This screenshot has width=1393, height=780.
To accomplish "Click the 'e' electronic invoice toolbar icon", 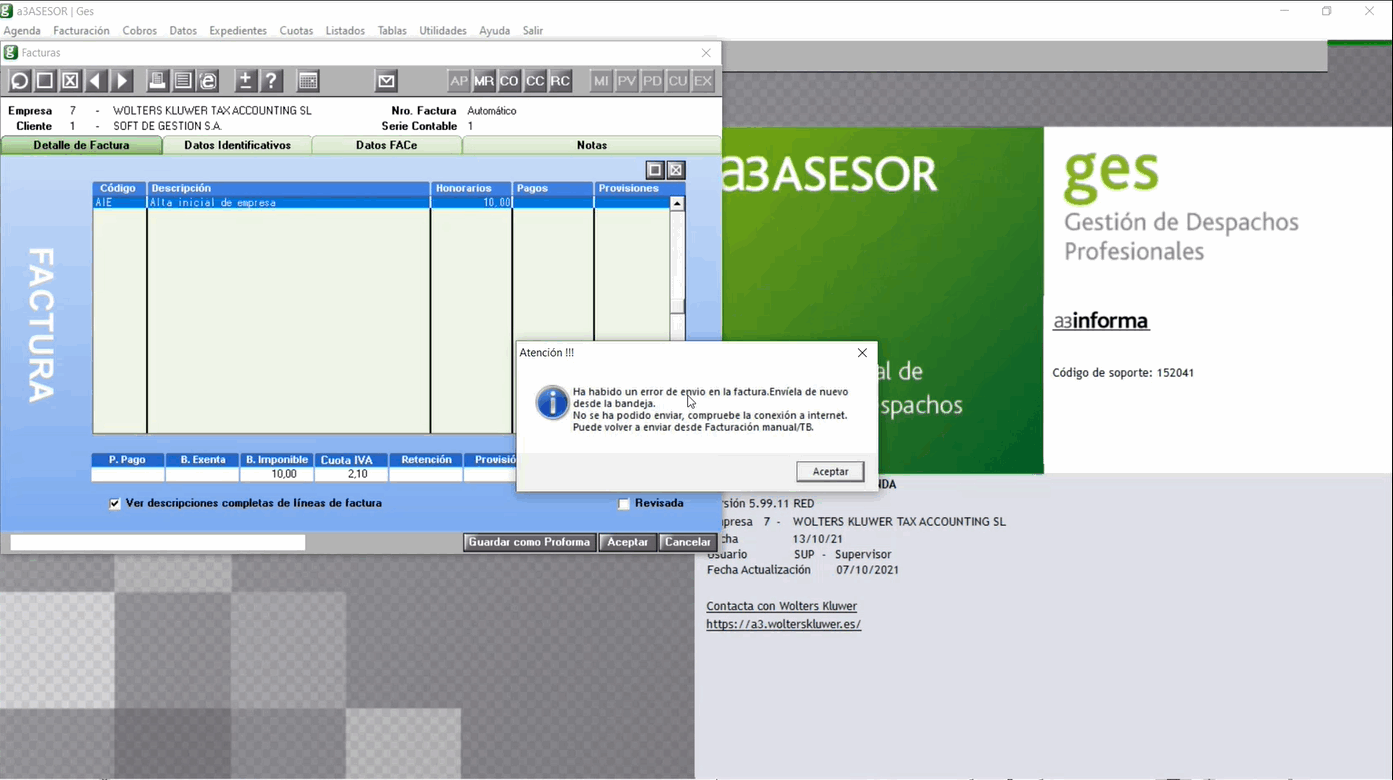I will coord(209,81).
